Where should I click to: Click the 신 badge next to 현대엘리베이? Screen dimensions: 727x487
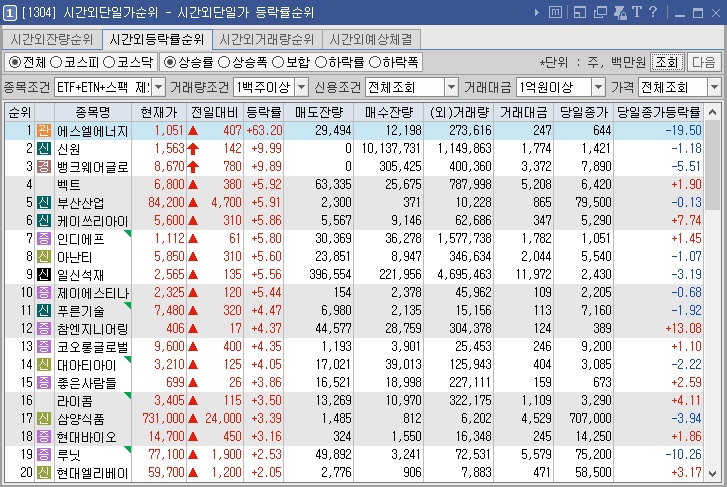tap(44, 473)
